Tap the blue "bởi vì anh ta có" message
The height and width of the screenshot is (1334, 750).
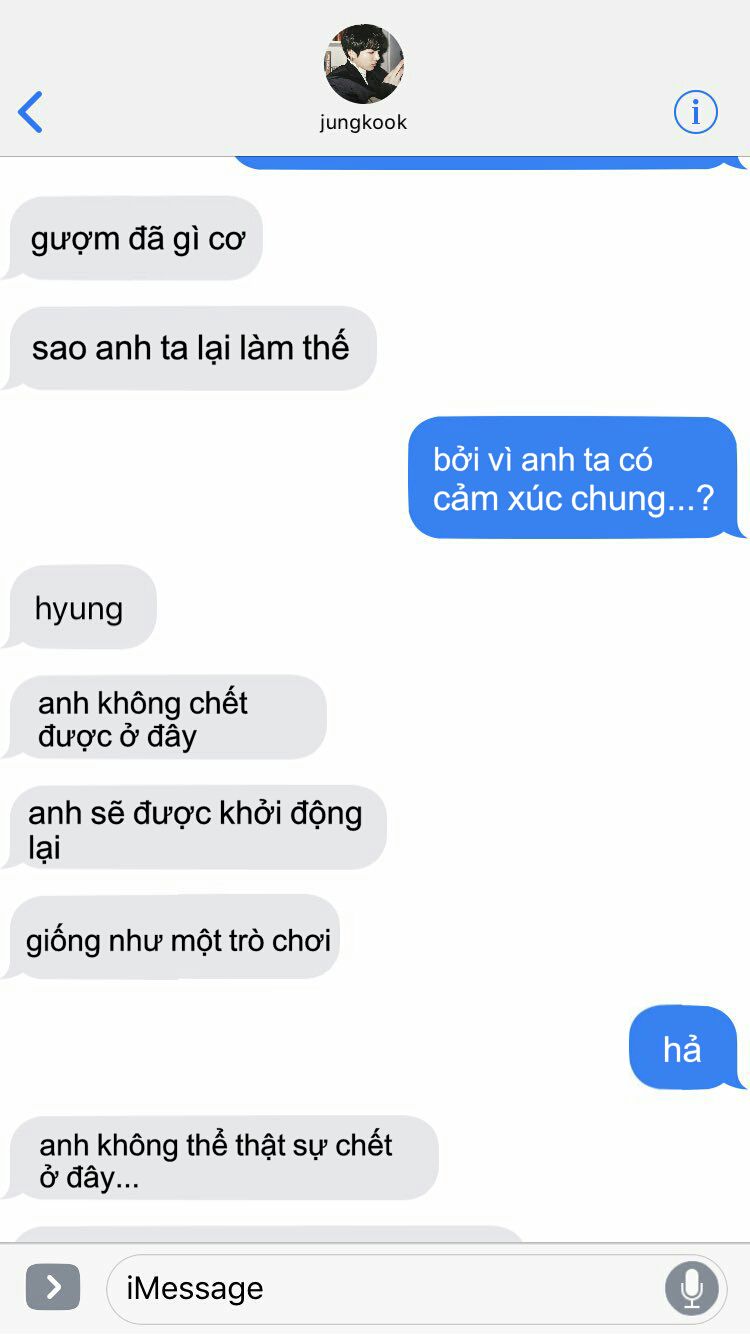575,478
